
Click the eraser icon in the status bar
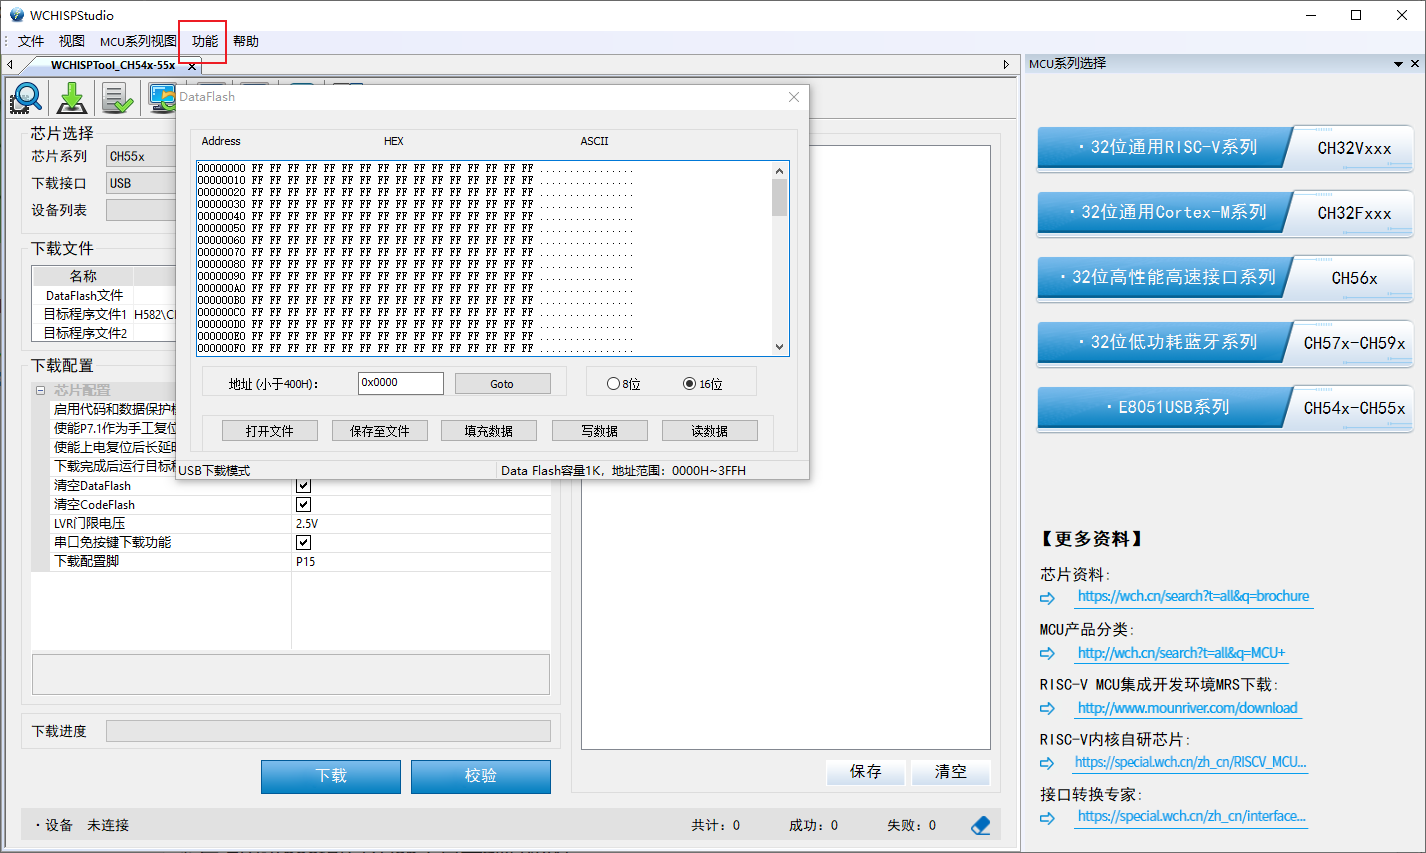tap(980, 825)
